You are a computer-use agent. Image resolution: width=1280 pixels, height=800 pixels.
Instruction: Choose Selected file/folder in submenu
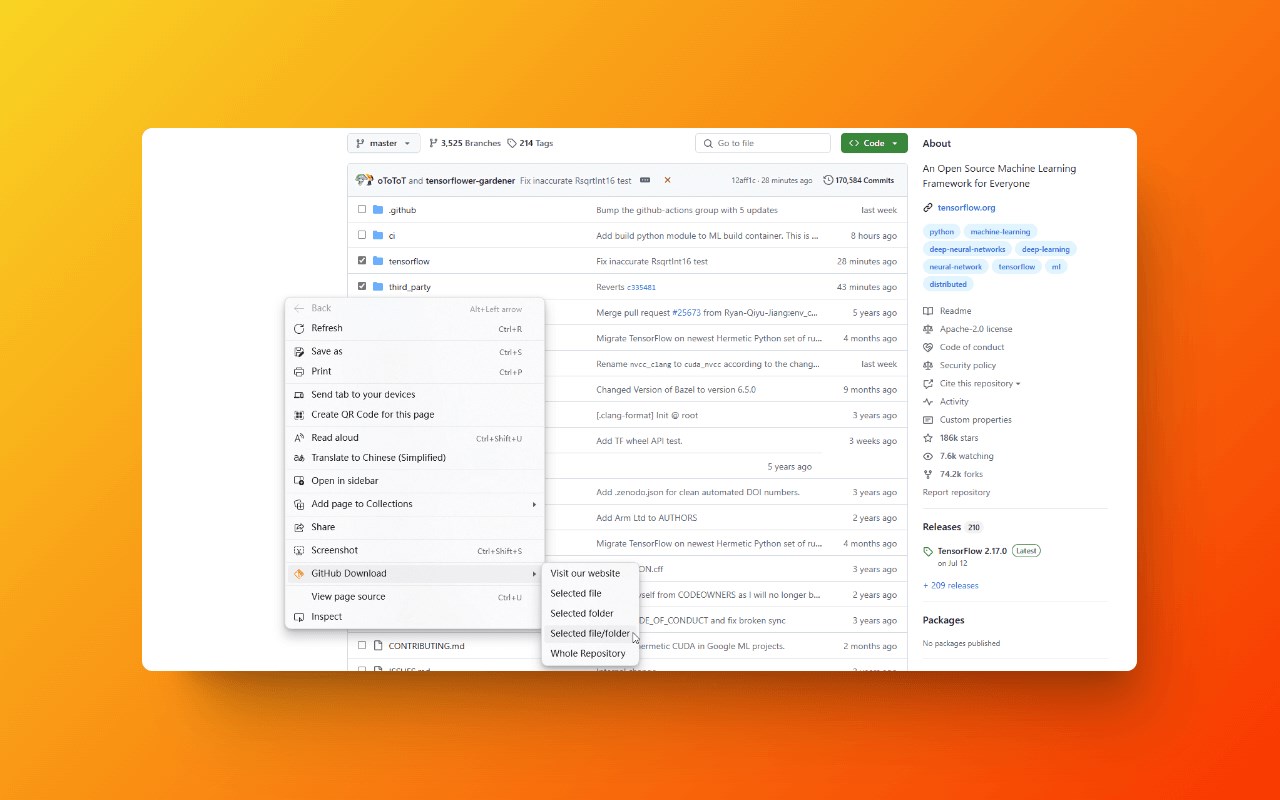[590, 633]
